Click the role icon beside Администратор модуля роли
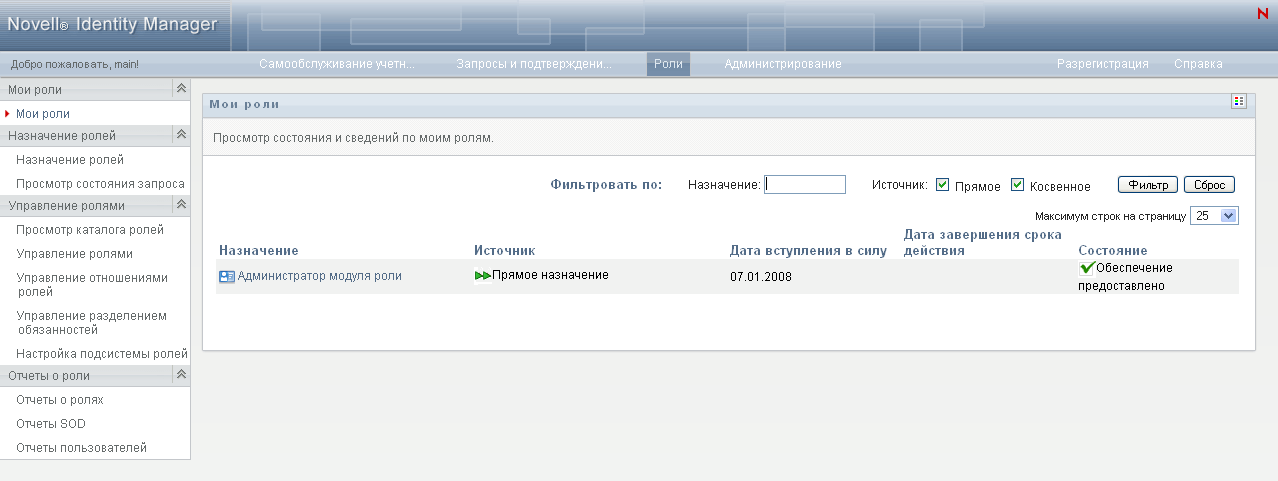 pos(226,276)
